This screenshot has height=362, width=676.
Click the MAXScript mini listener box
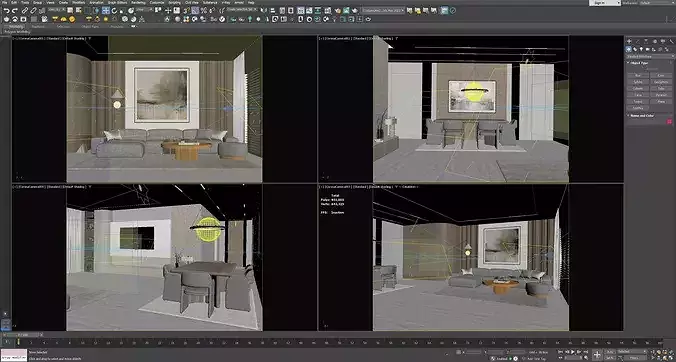[x=14, y=355]
